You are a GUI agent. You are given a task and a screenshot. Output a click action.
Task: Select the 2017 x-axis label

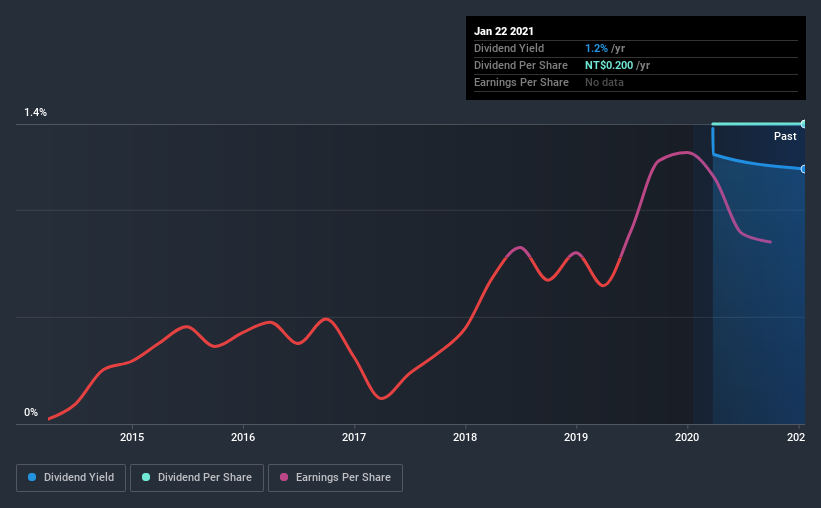click(354, 437)
